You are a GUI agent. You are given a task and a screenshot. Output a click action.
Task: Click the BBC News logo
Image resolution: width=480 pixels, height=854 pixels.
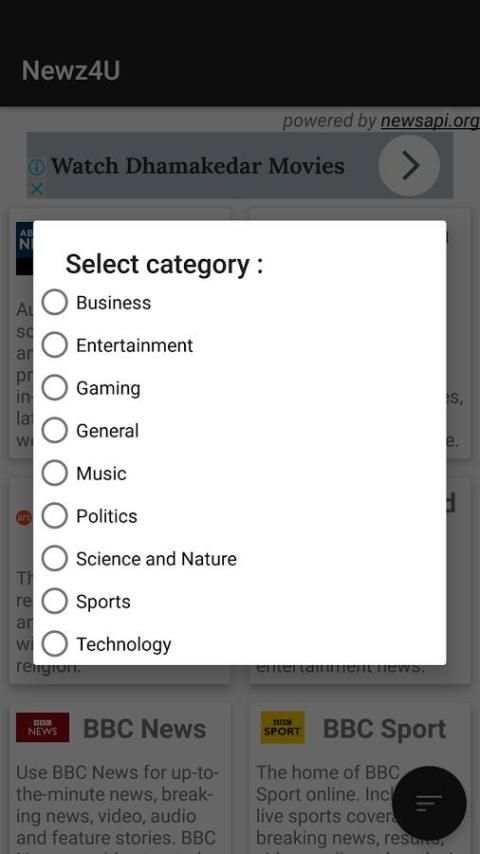tap(42, 728)
